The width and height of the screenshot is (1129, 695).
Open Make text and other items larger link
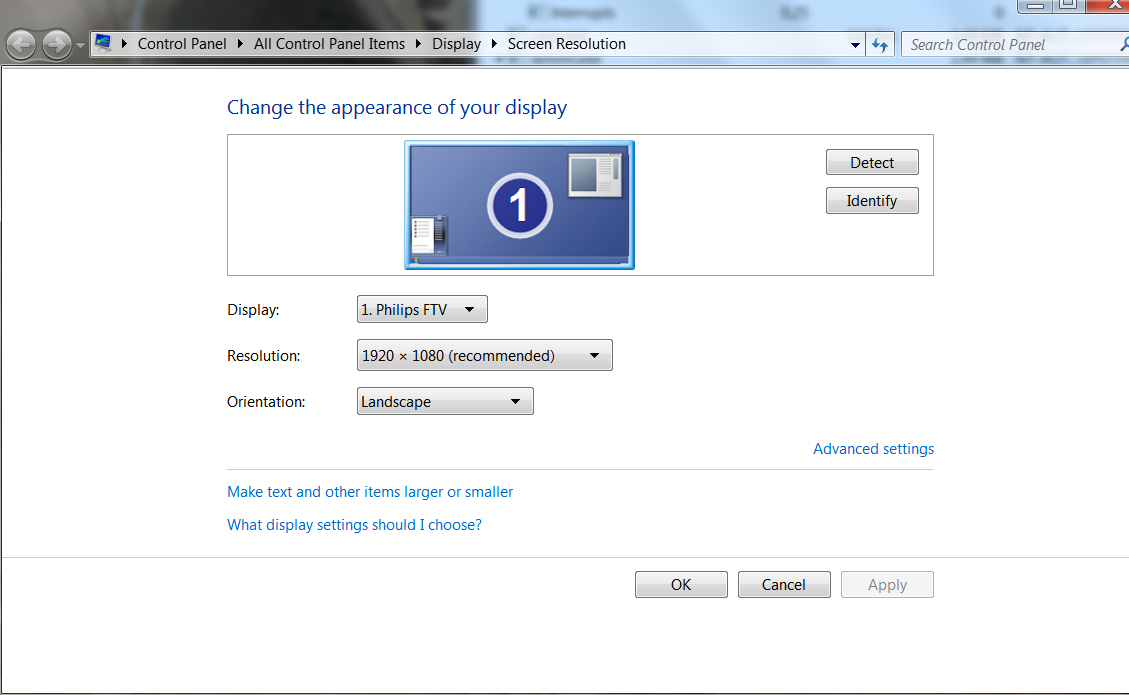point(370,492)
